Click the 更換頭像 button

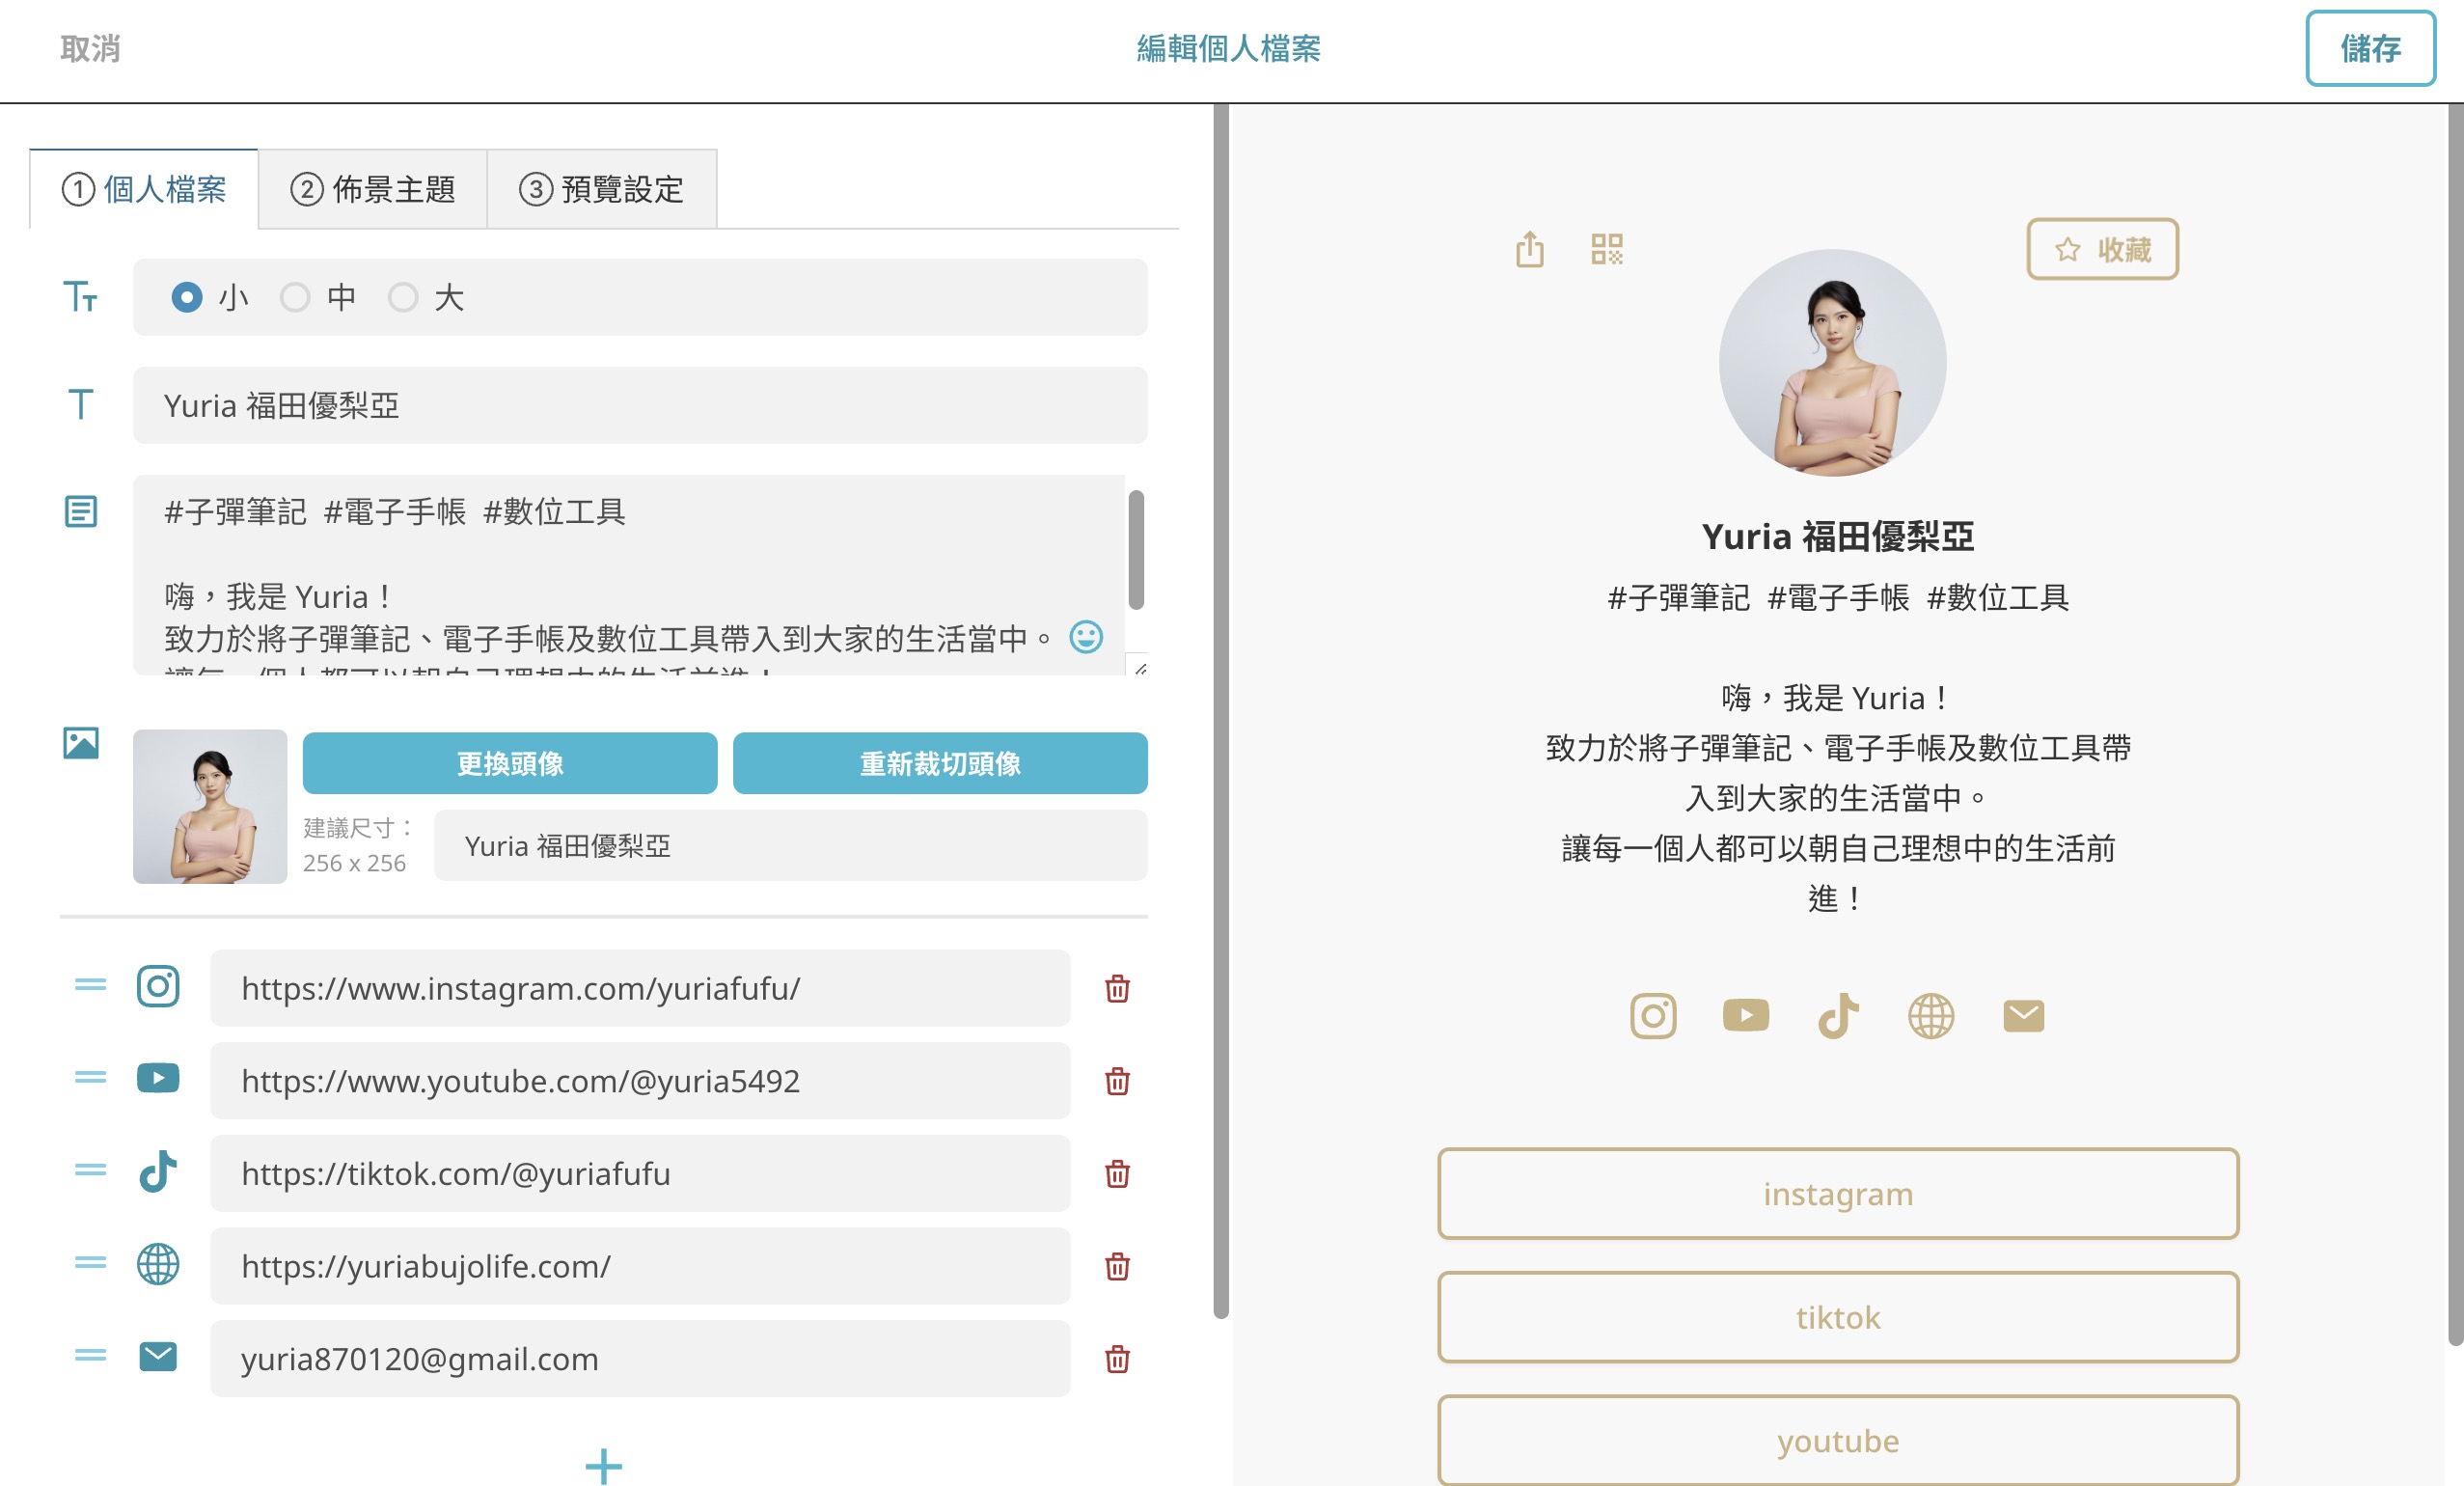coord(510,763)
